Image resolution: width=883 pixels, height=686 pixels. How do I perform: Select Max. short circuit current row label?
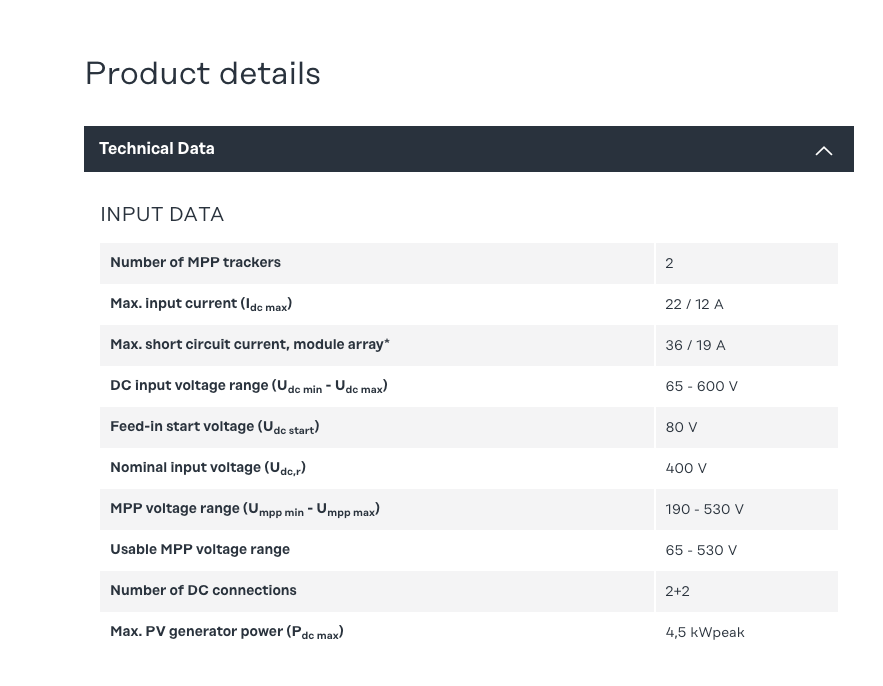[250, 345]
